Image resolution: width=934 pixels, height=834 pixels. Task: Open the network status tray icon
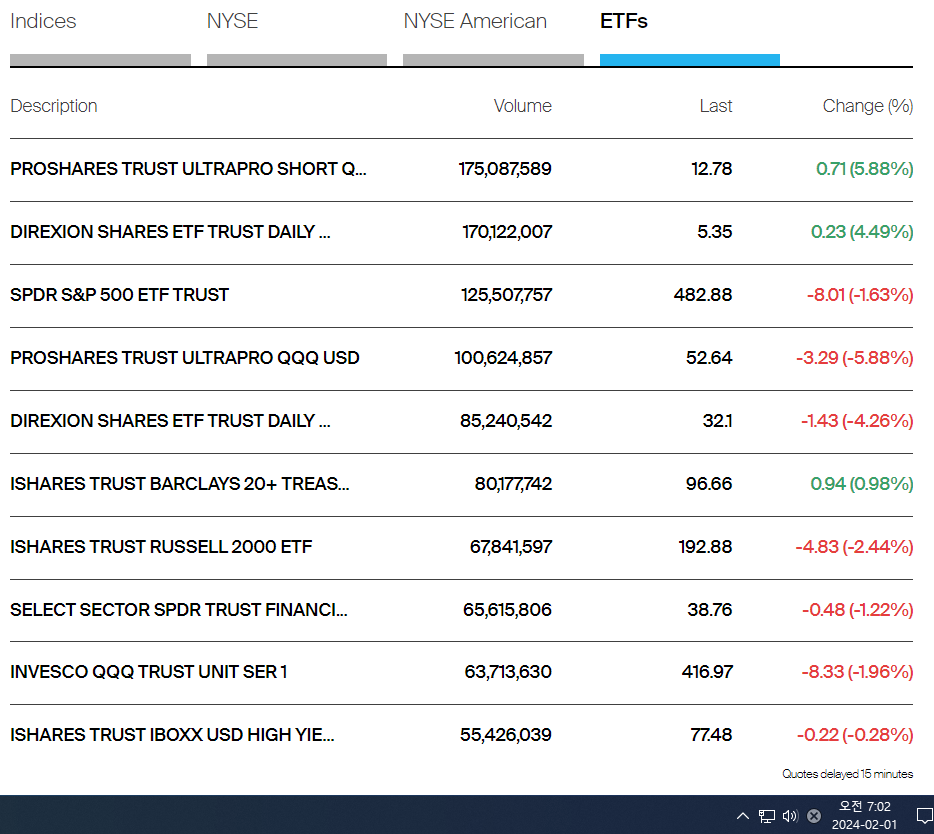767,816
